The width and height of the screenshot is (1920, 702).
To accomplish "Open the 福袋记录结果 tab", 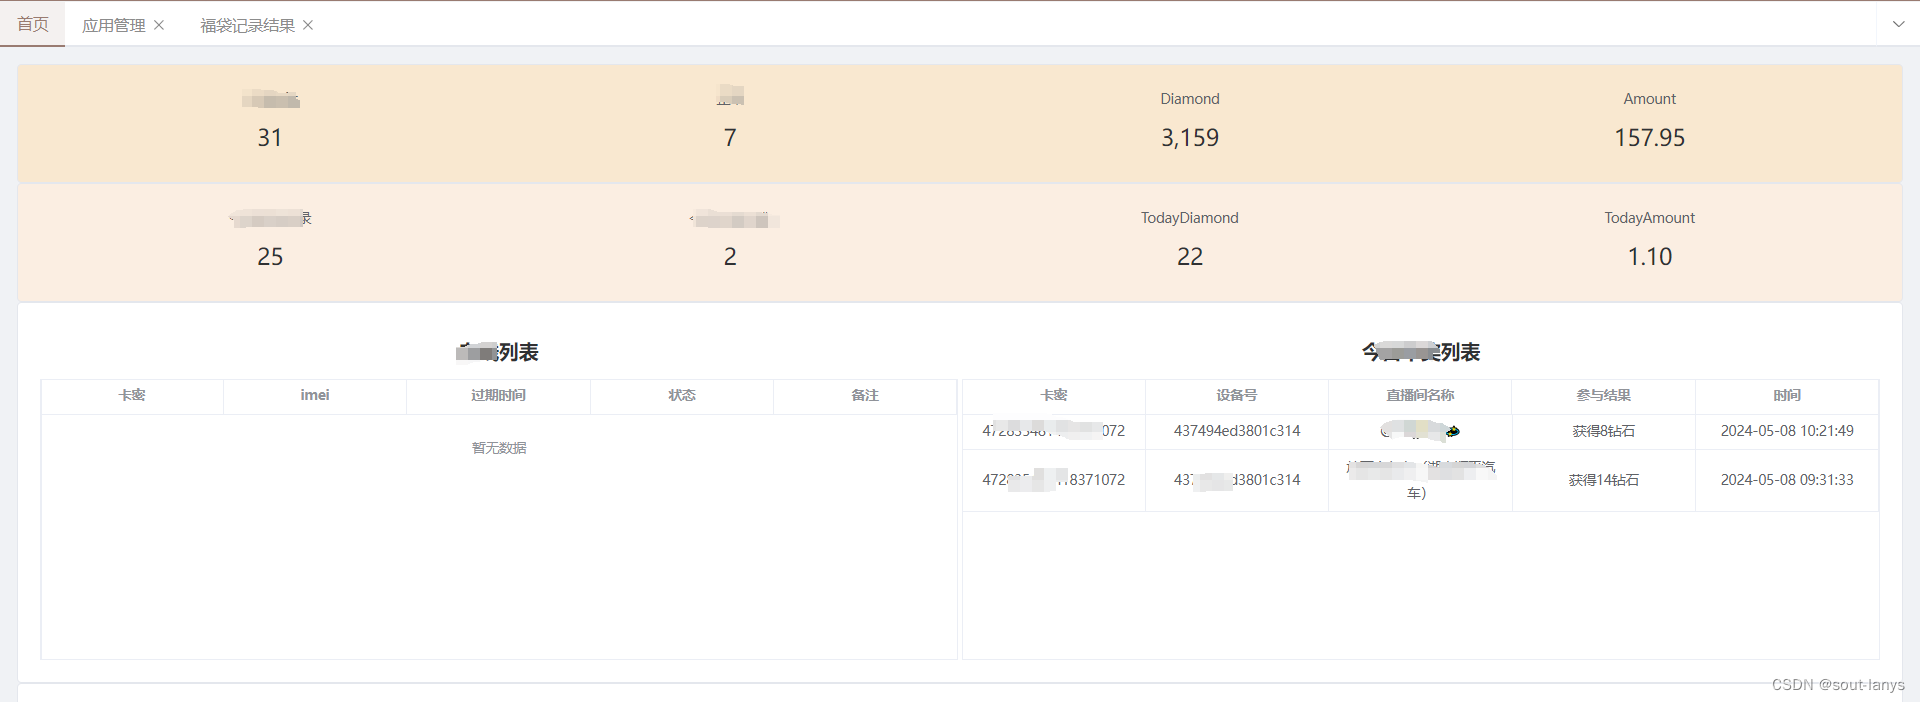I will [247, 25].
